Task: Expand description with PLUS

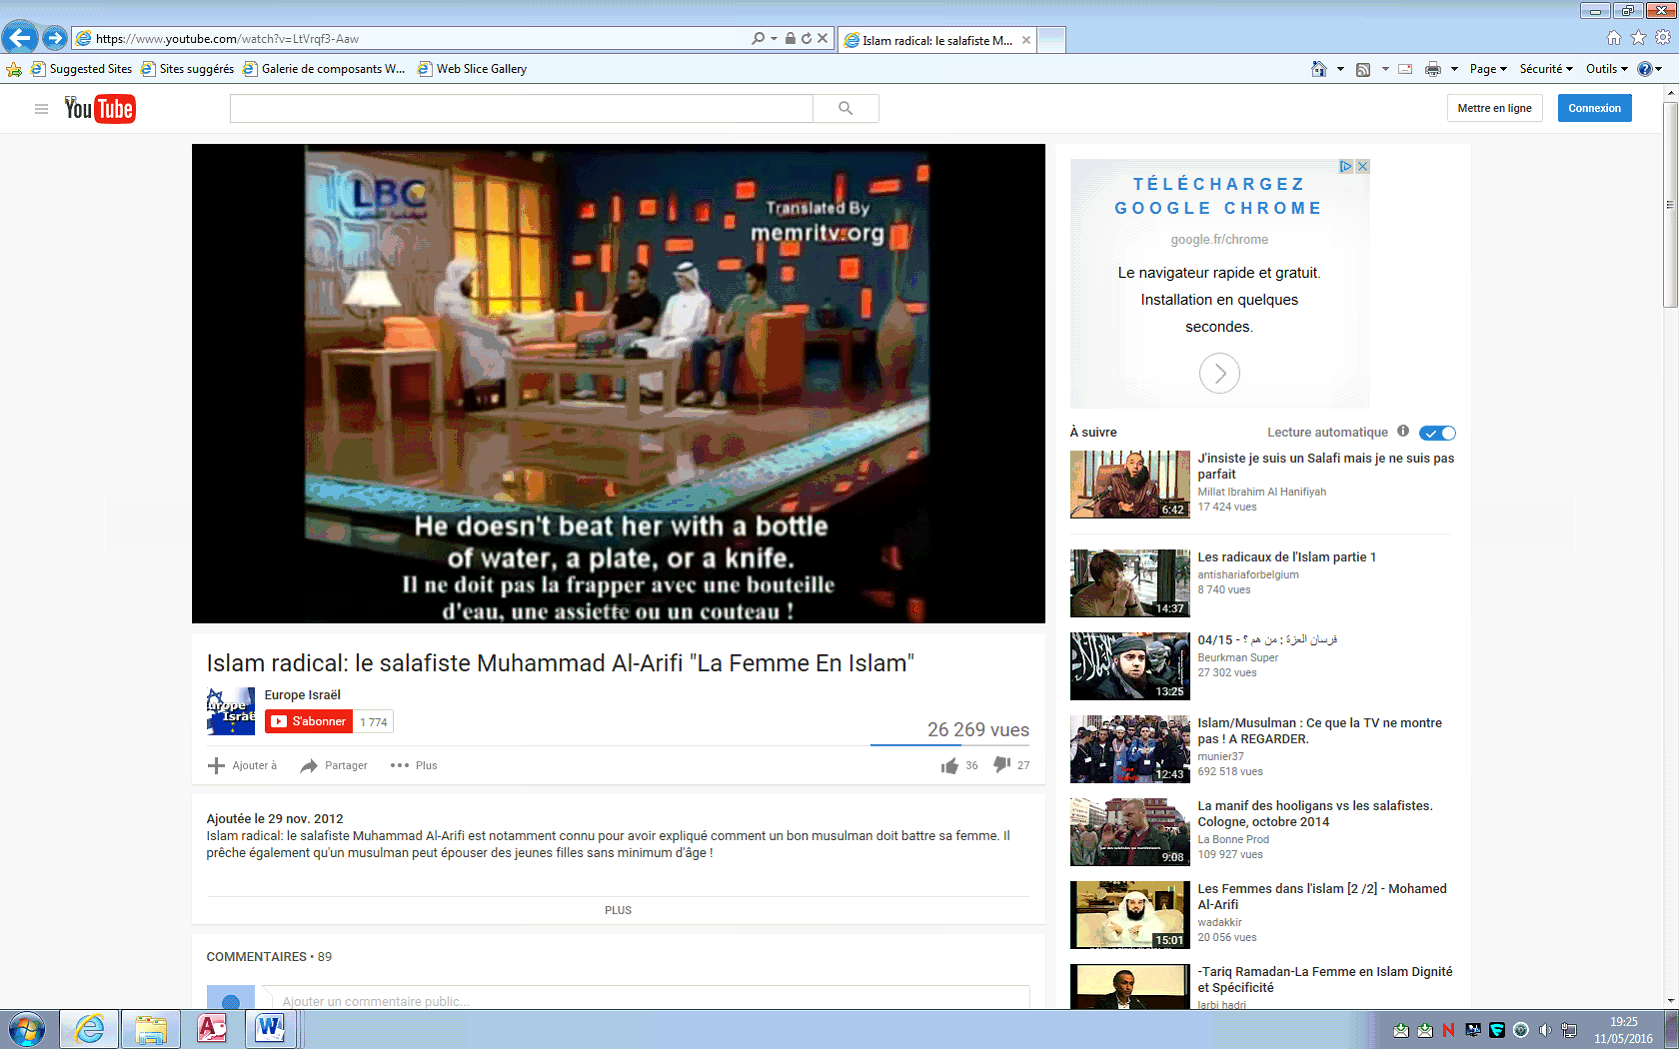Action: tap(618, 910)
